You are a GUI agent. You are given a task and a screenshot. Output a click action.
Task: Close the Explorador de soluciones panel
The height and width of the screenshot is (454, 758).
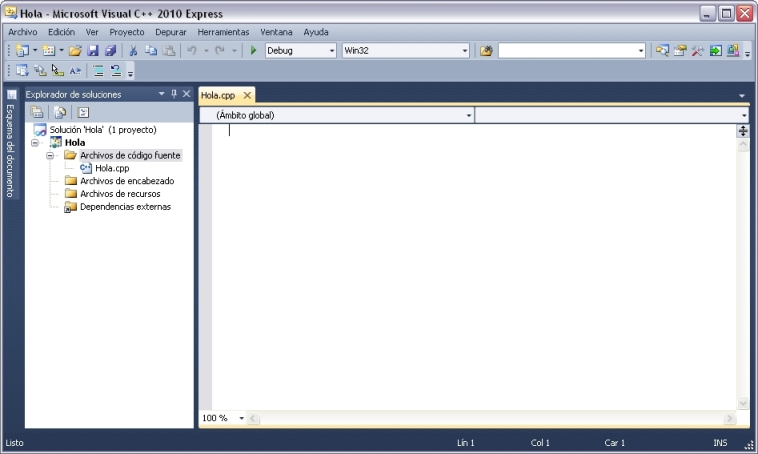click(187, 94)
